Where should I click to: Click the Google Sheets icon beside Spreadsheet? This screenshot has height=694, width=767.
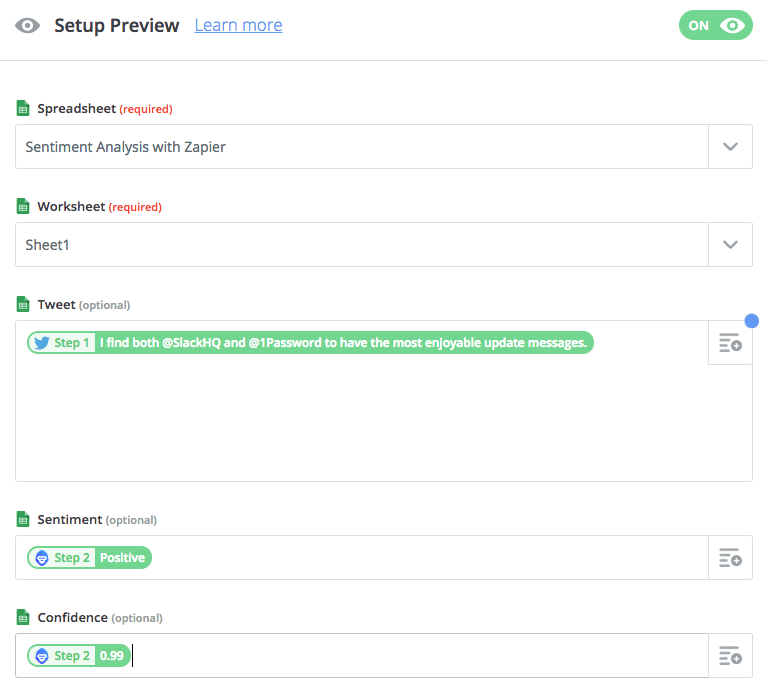(x=23, y=109)
